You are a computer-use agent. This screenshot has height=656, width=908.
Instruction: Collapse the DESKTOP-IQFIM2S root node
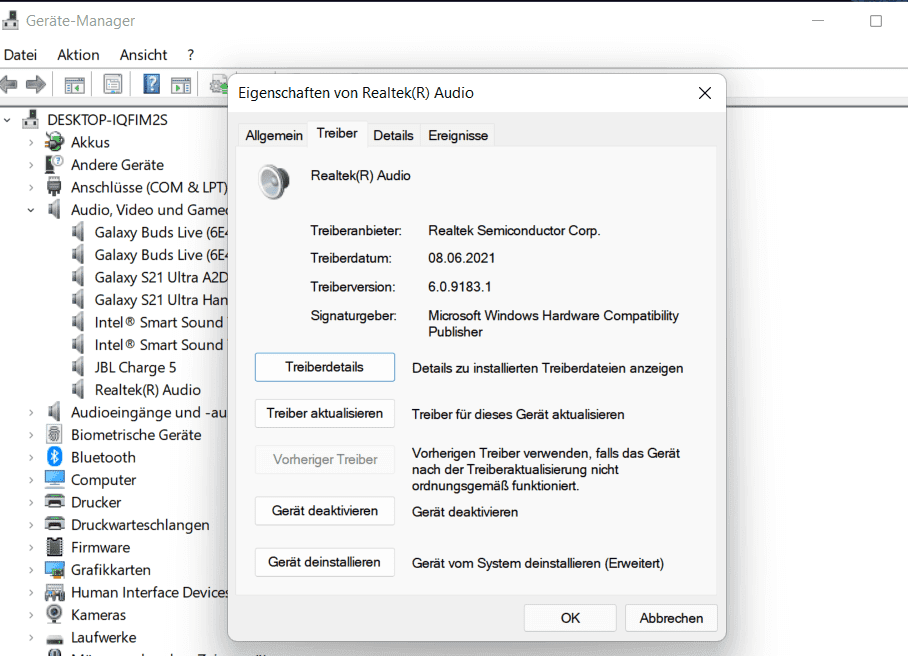[9, 120]
